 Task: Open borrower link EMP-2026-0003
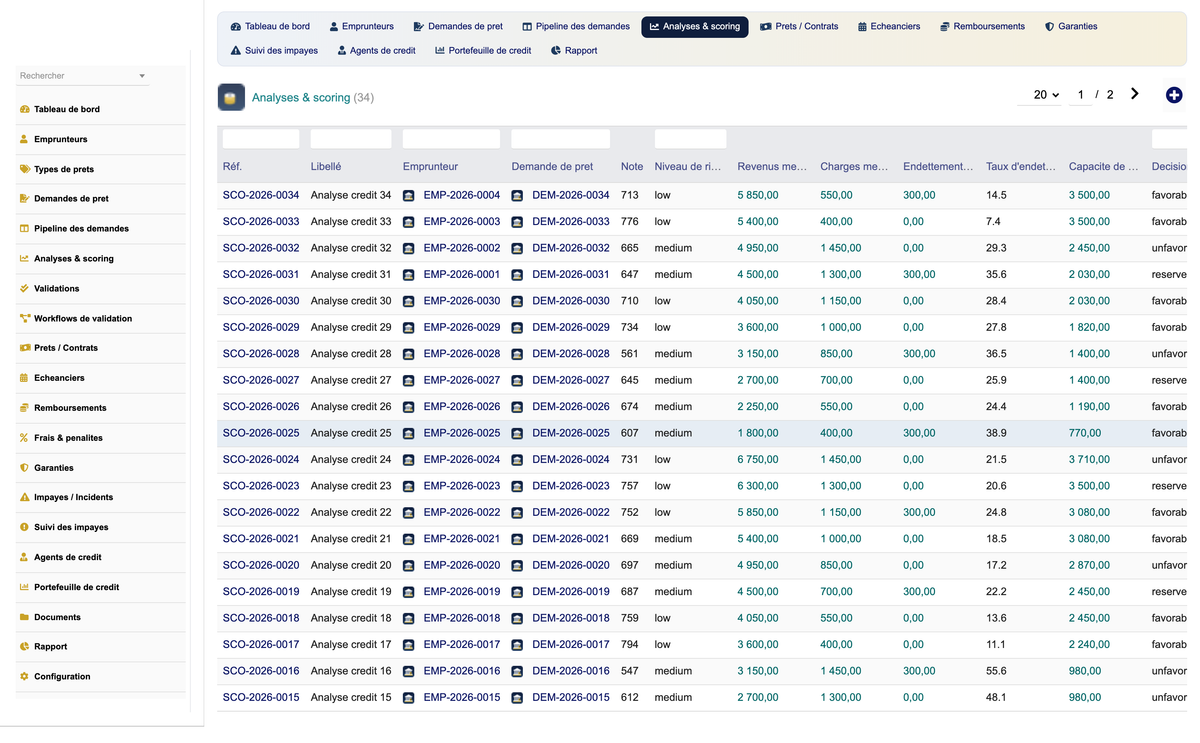(x=462, y=221)
